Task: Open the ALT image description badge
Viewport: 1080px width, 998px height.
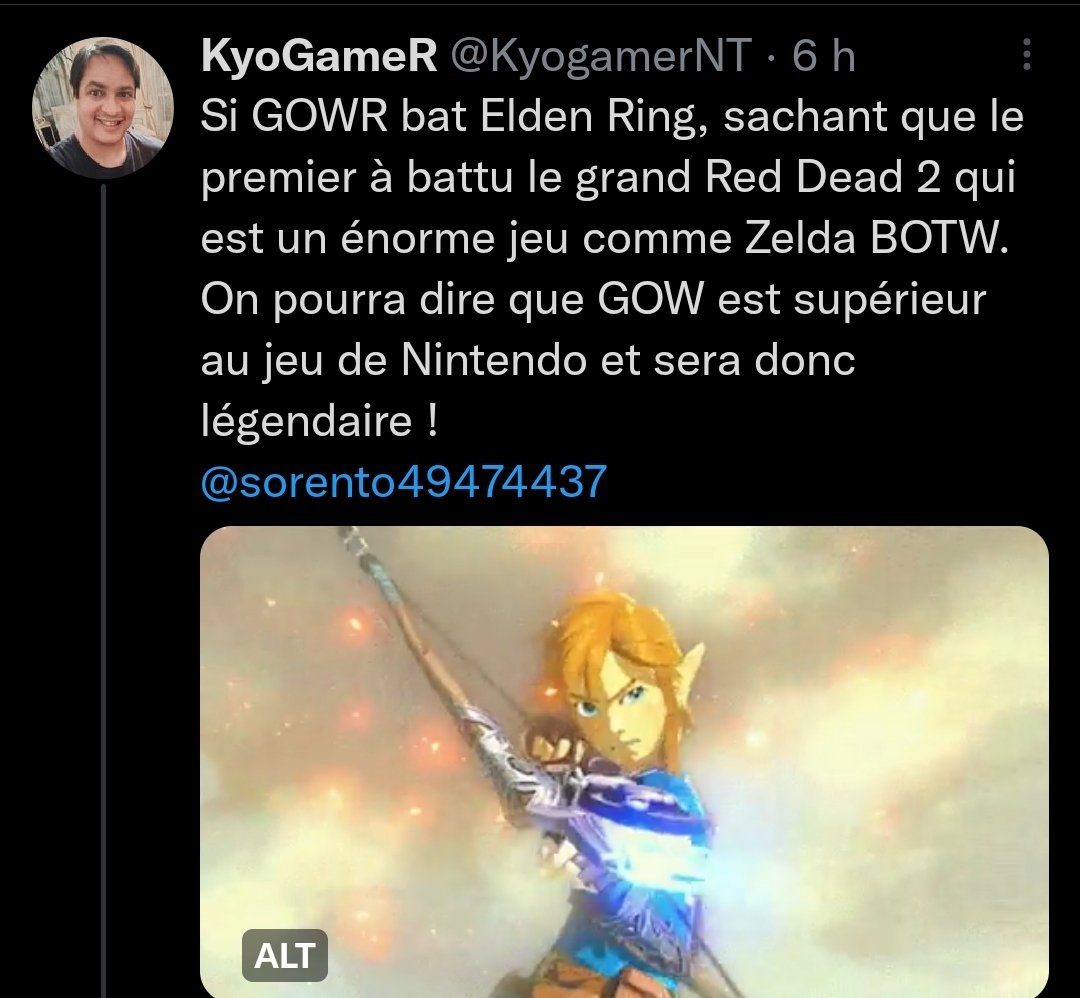Action: coord(284,955)
